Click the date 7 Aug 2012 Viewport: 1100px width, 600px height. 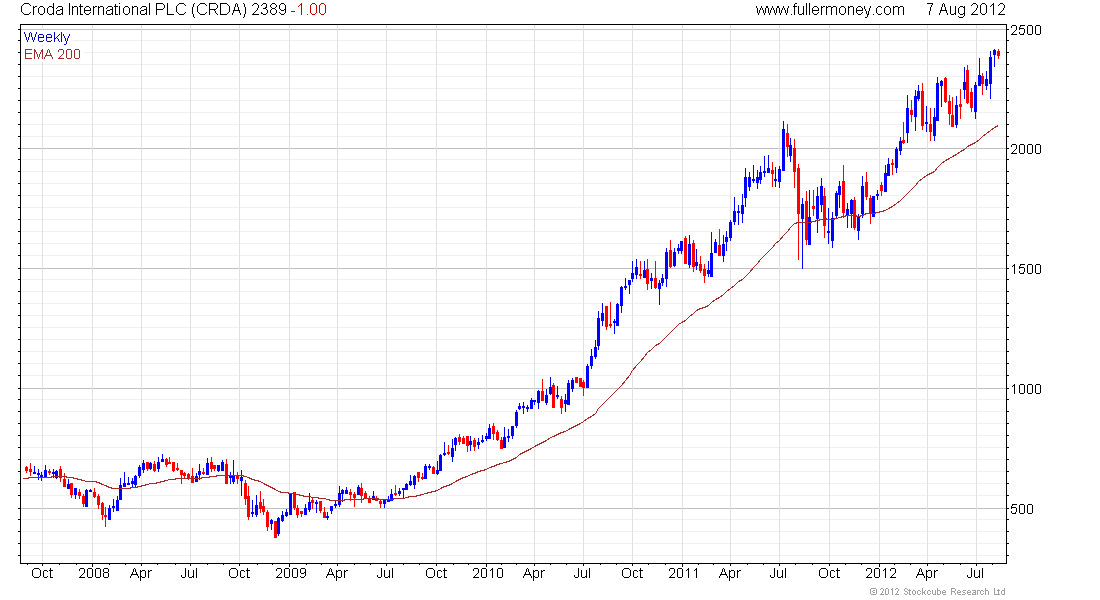[965, 9]
